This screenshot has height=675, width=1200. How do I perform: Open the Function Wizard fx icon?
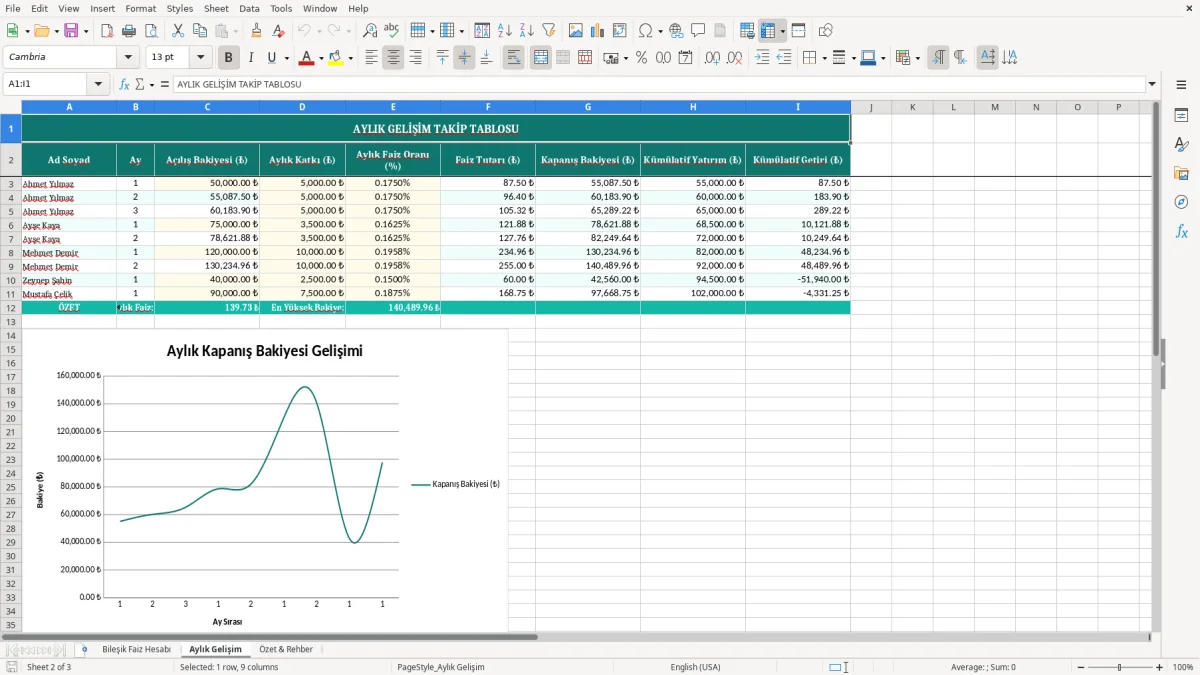124,84
